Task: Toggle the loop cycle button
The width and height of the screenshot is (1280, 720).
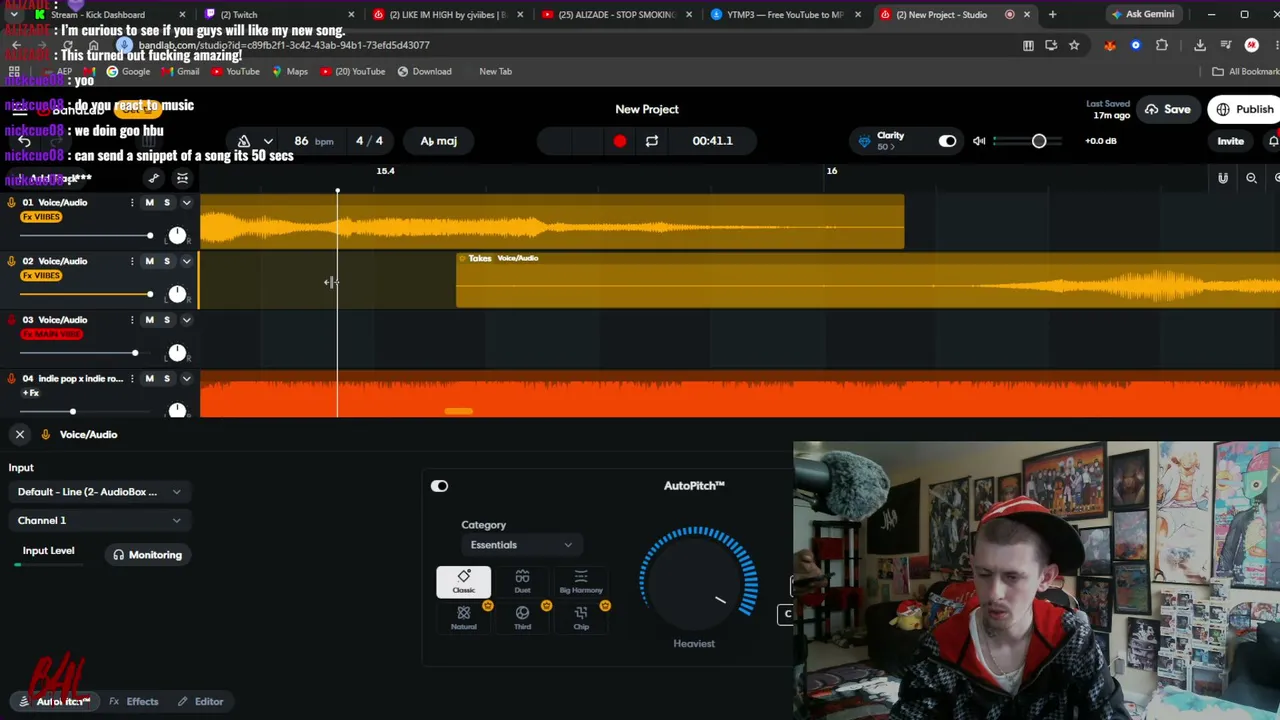Action: (652, 141)
